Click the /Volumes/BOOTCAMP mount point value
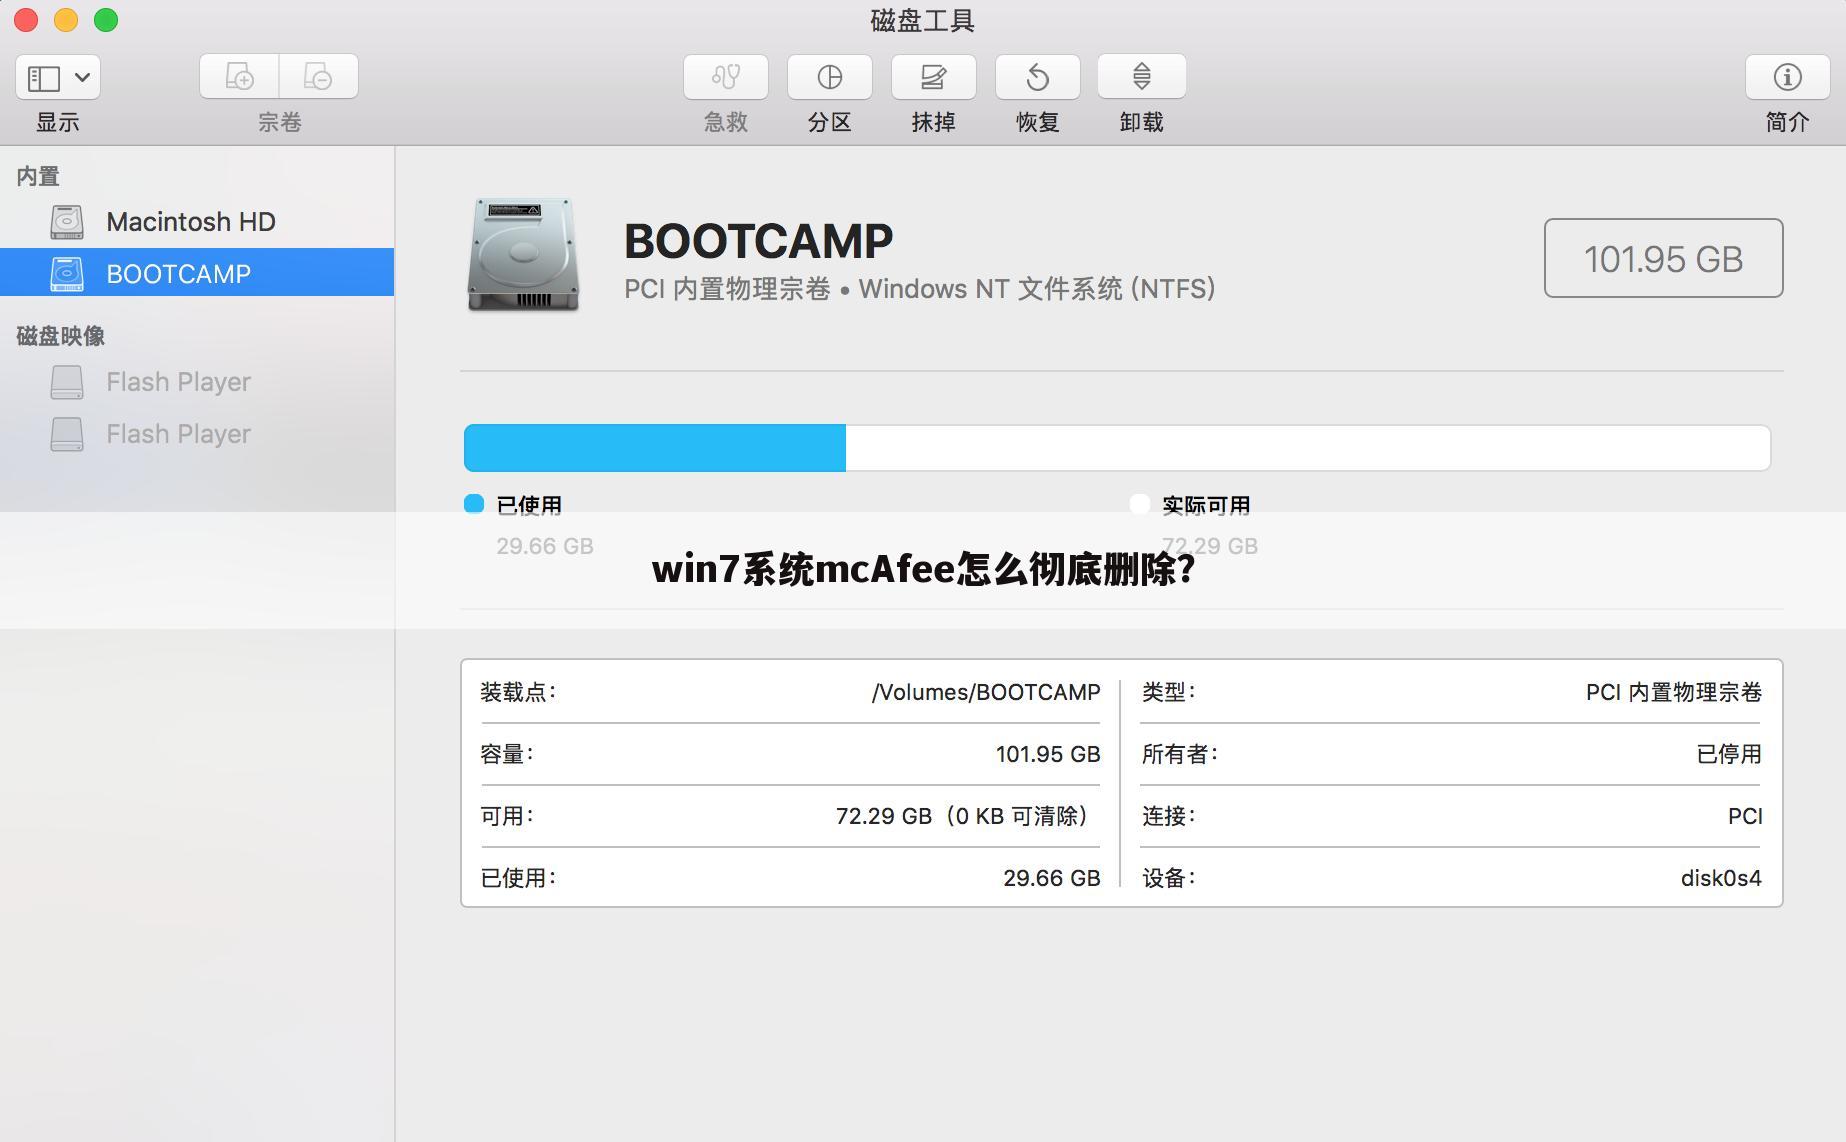The width and height of the screenshot is (1846, 1142). [985, 691]
